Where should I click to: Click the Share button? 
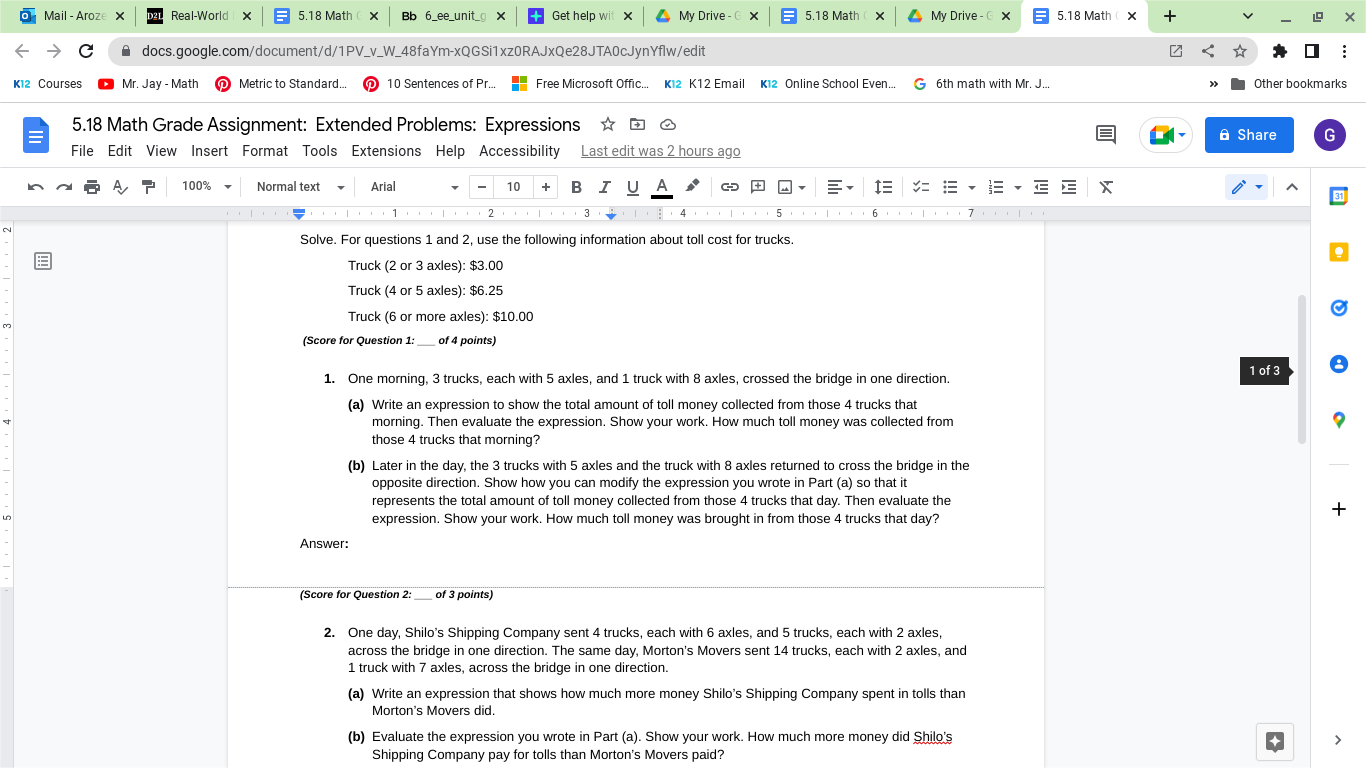click(1248, 134)
